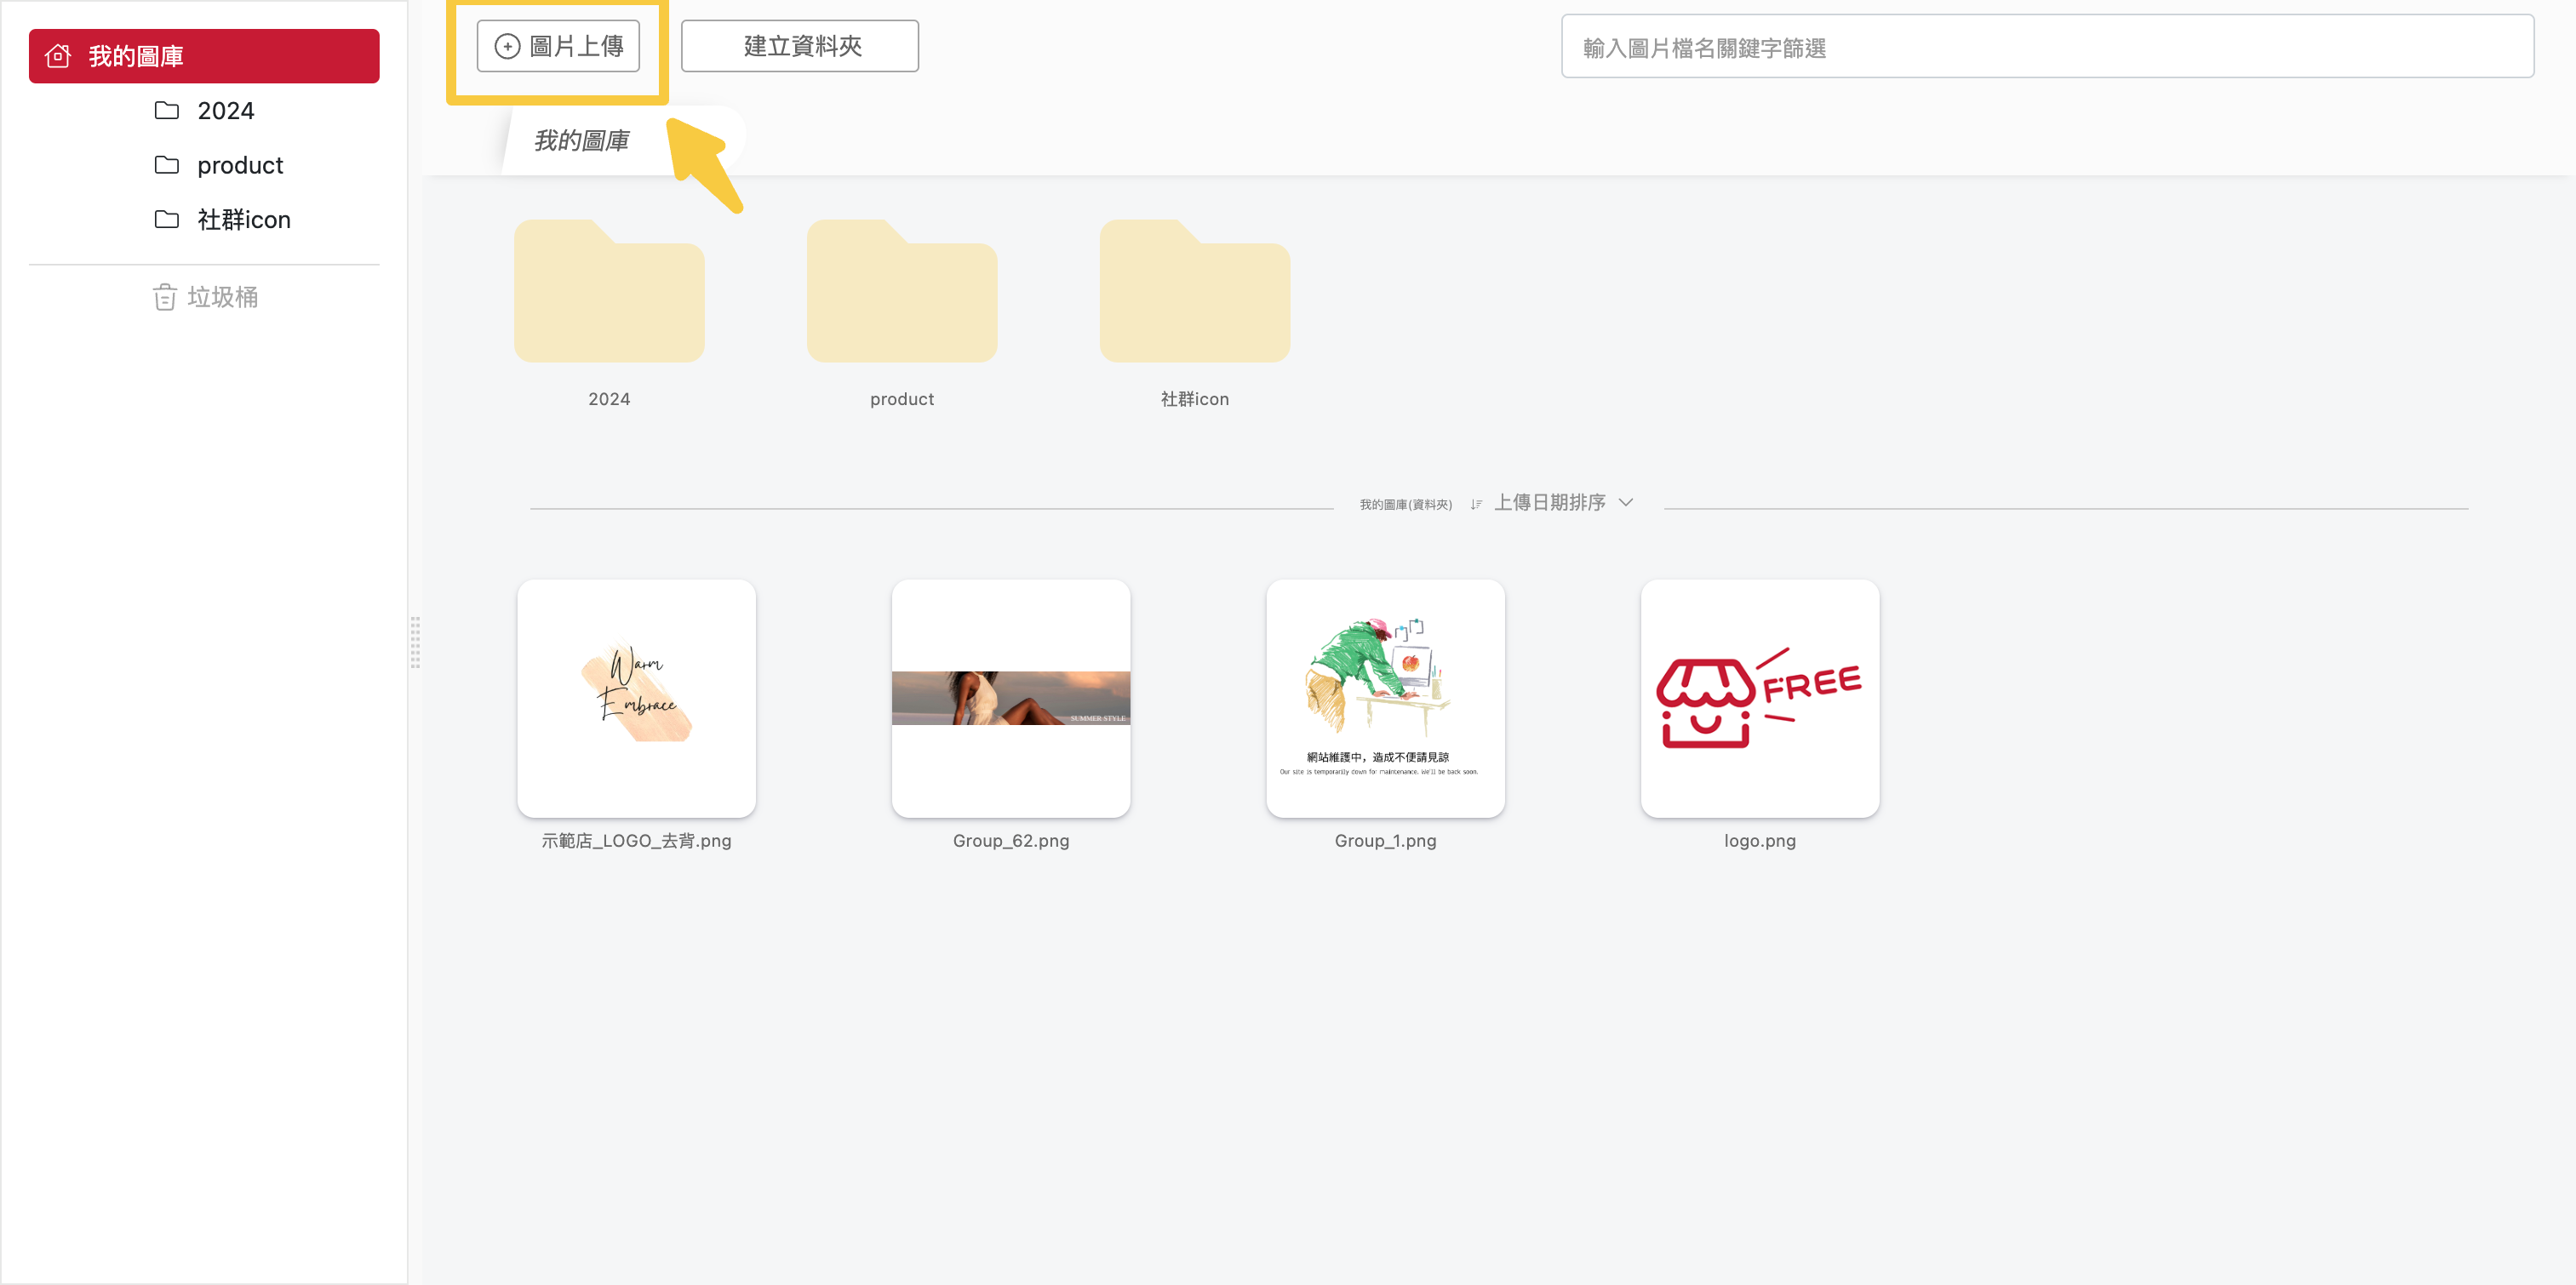Click the folder icon beside sidebar 社群icon
This screenshot has height=1285, width=2576.
coord(167,219)
